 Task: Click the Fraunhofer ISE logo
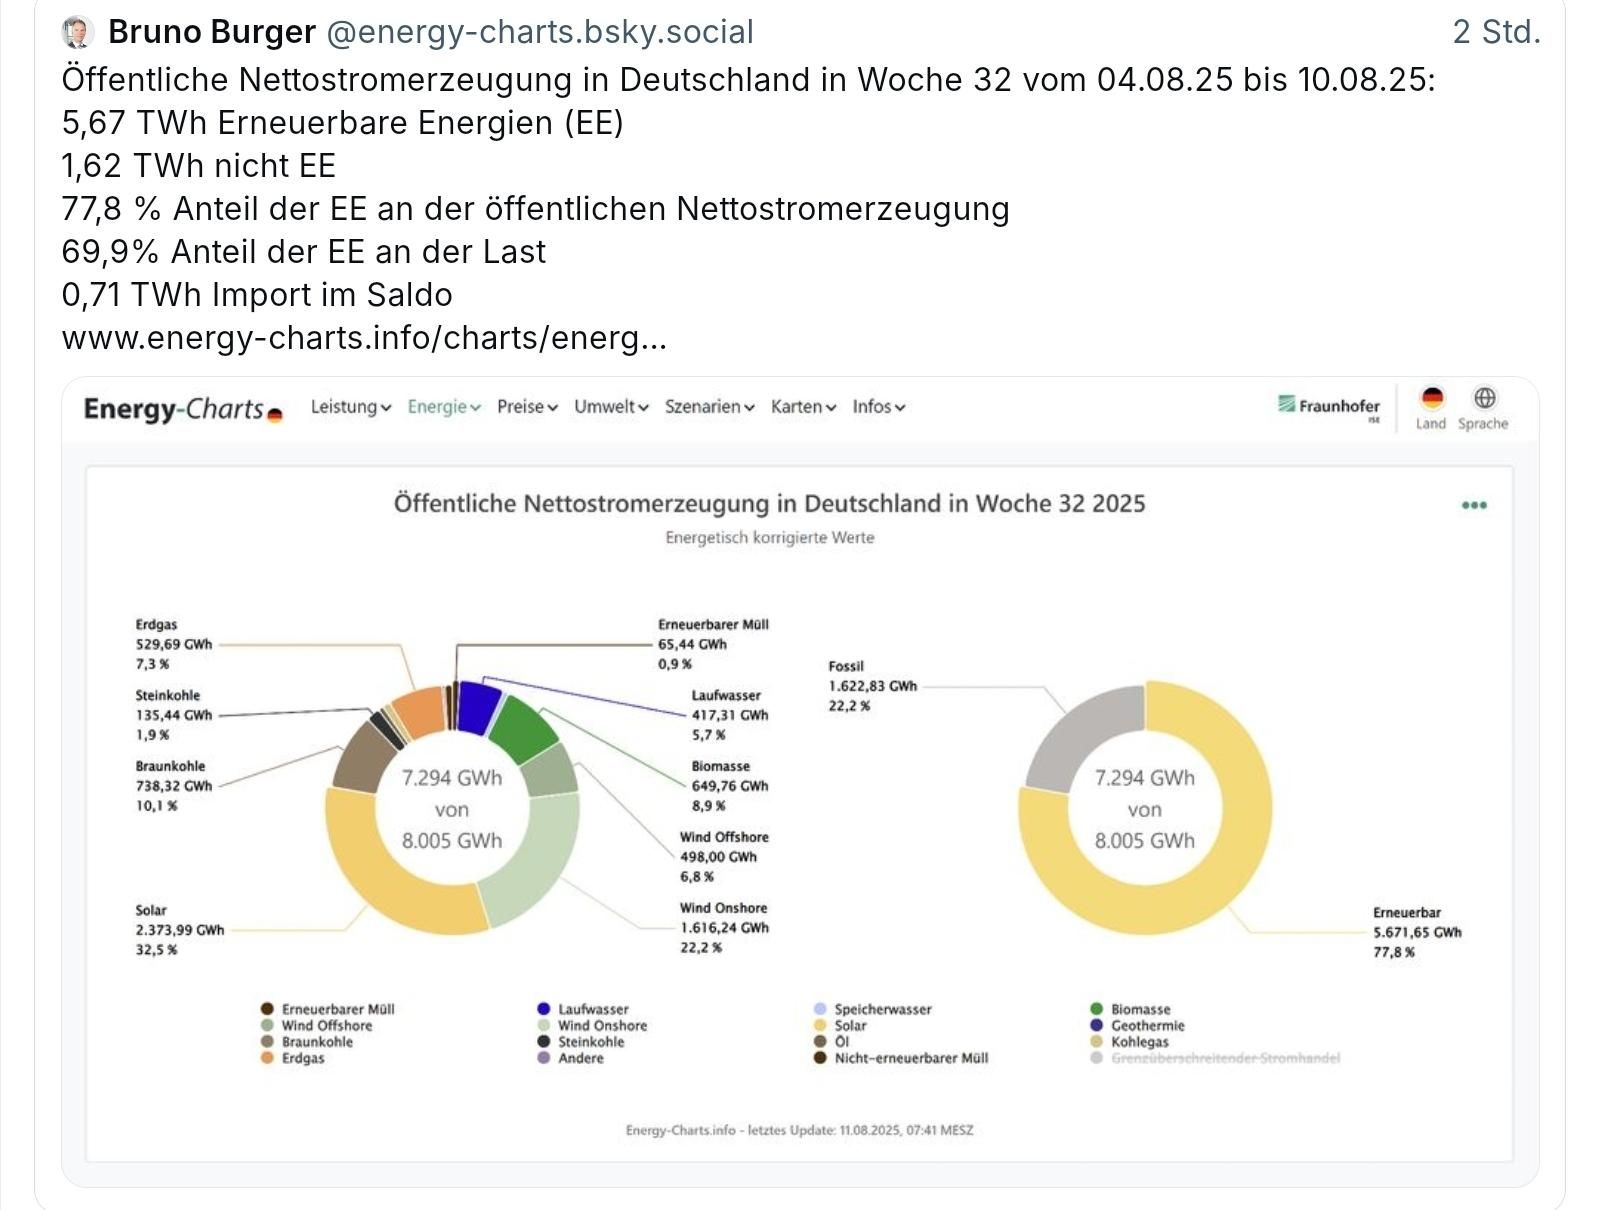tap(1330, 407)
